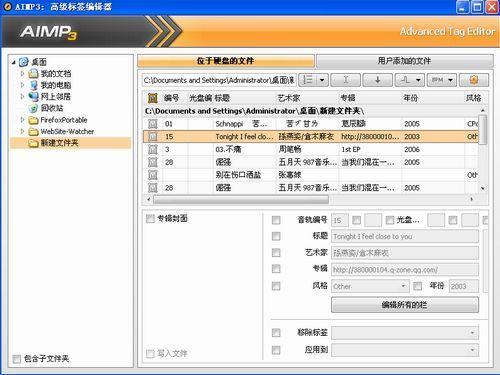
Task: Enable the 专辑 album field checkbox
Action: [x=276, y=269]
